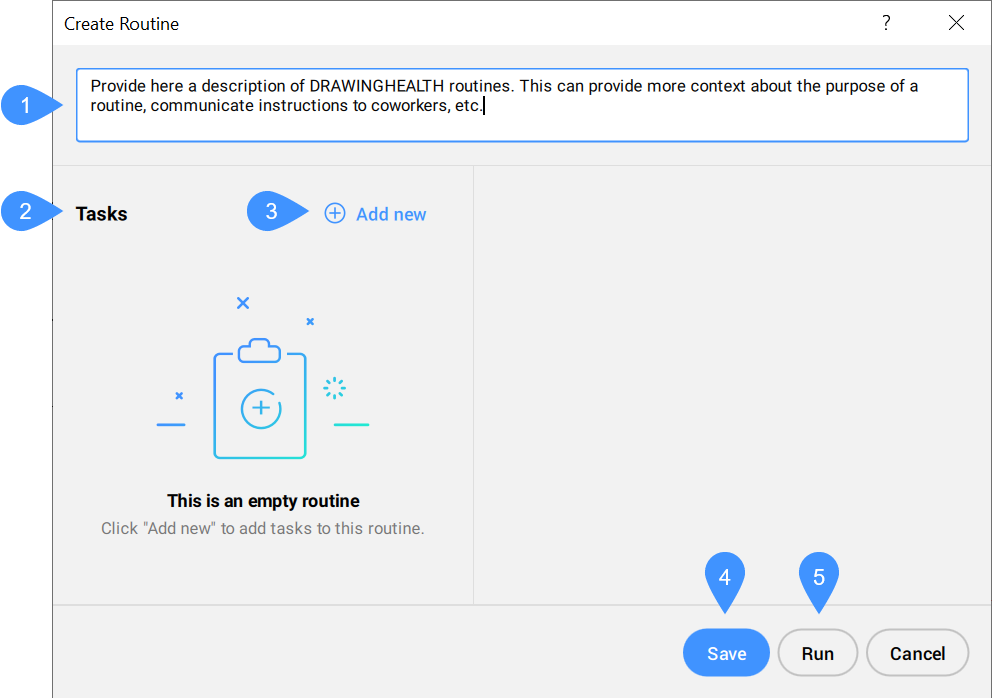Cancel creating the routine
Screen dimensions: 992x698
917,654
